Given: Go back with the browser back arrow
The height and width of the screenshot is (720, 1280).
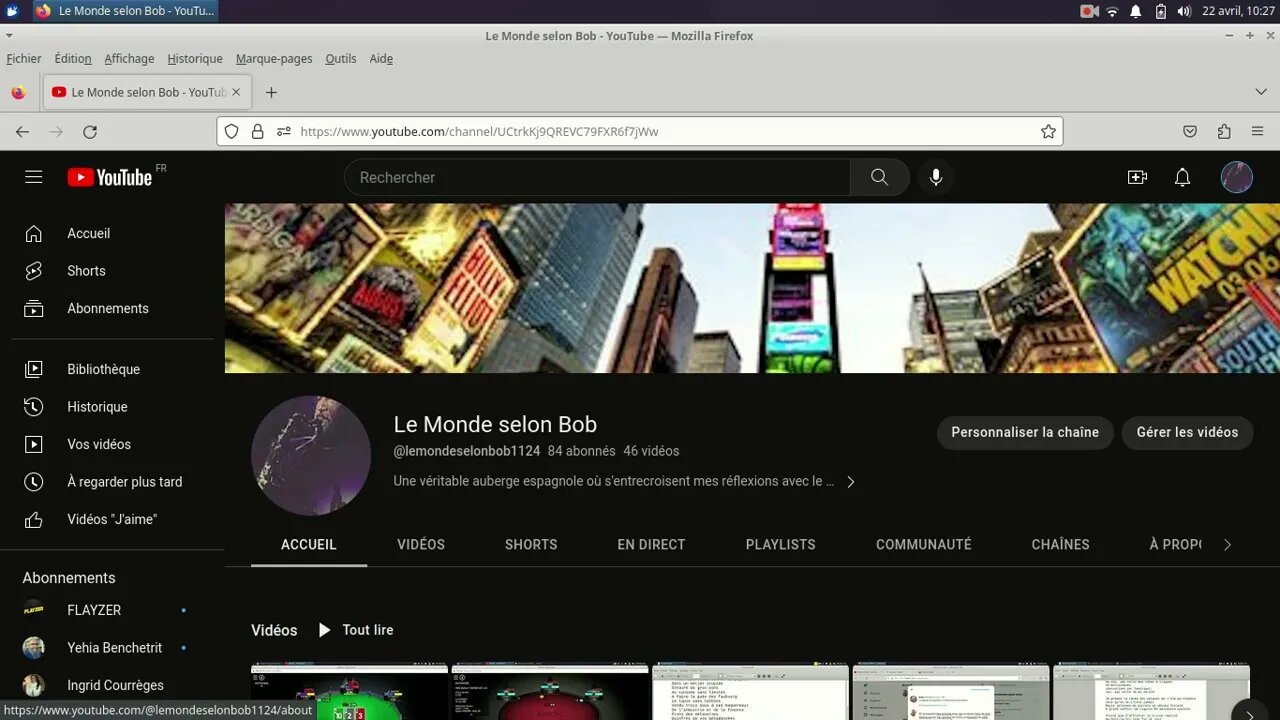Looking at the screenshot, I should (23, 131).
